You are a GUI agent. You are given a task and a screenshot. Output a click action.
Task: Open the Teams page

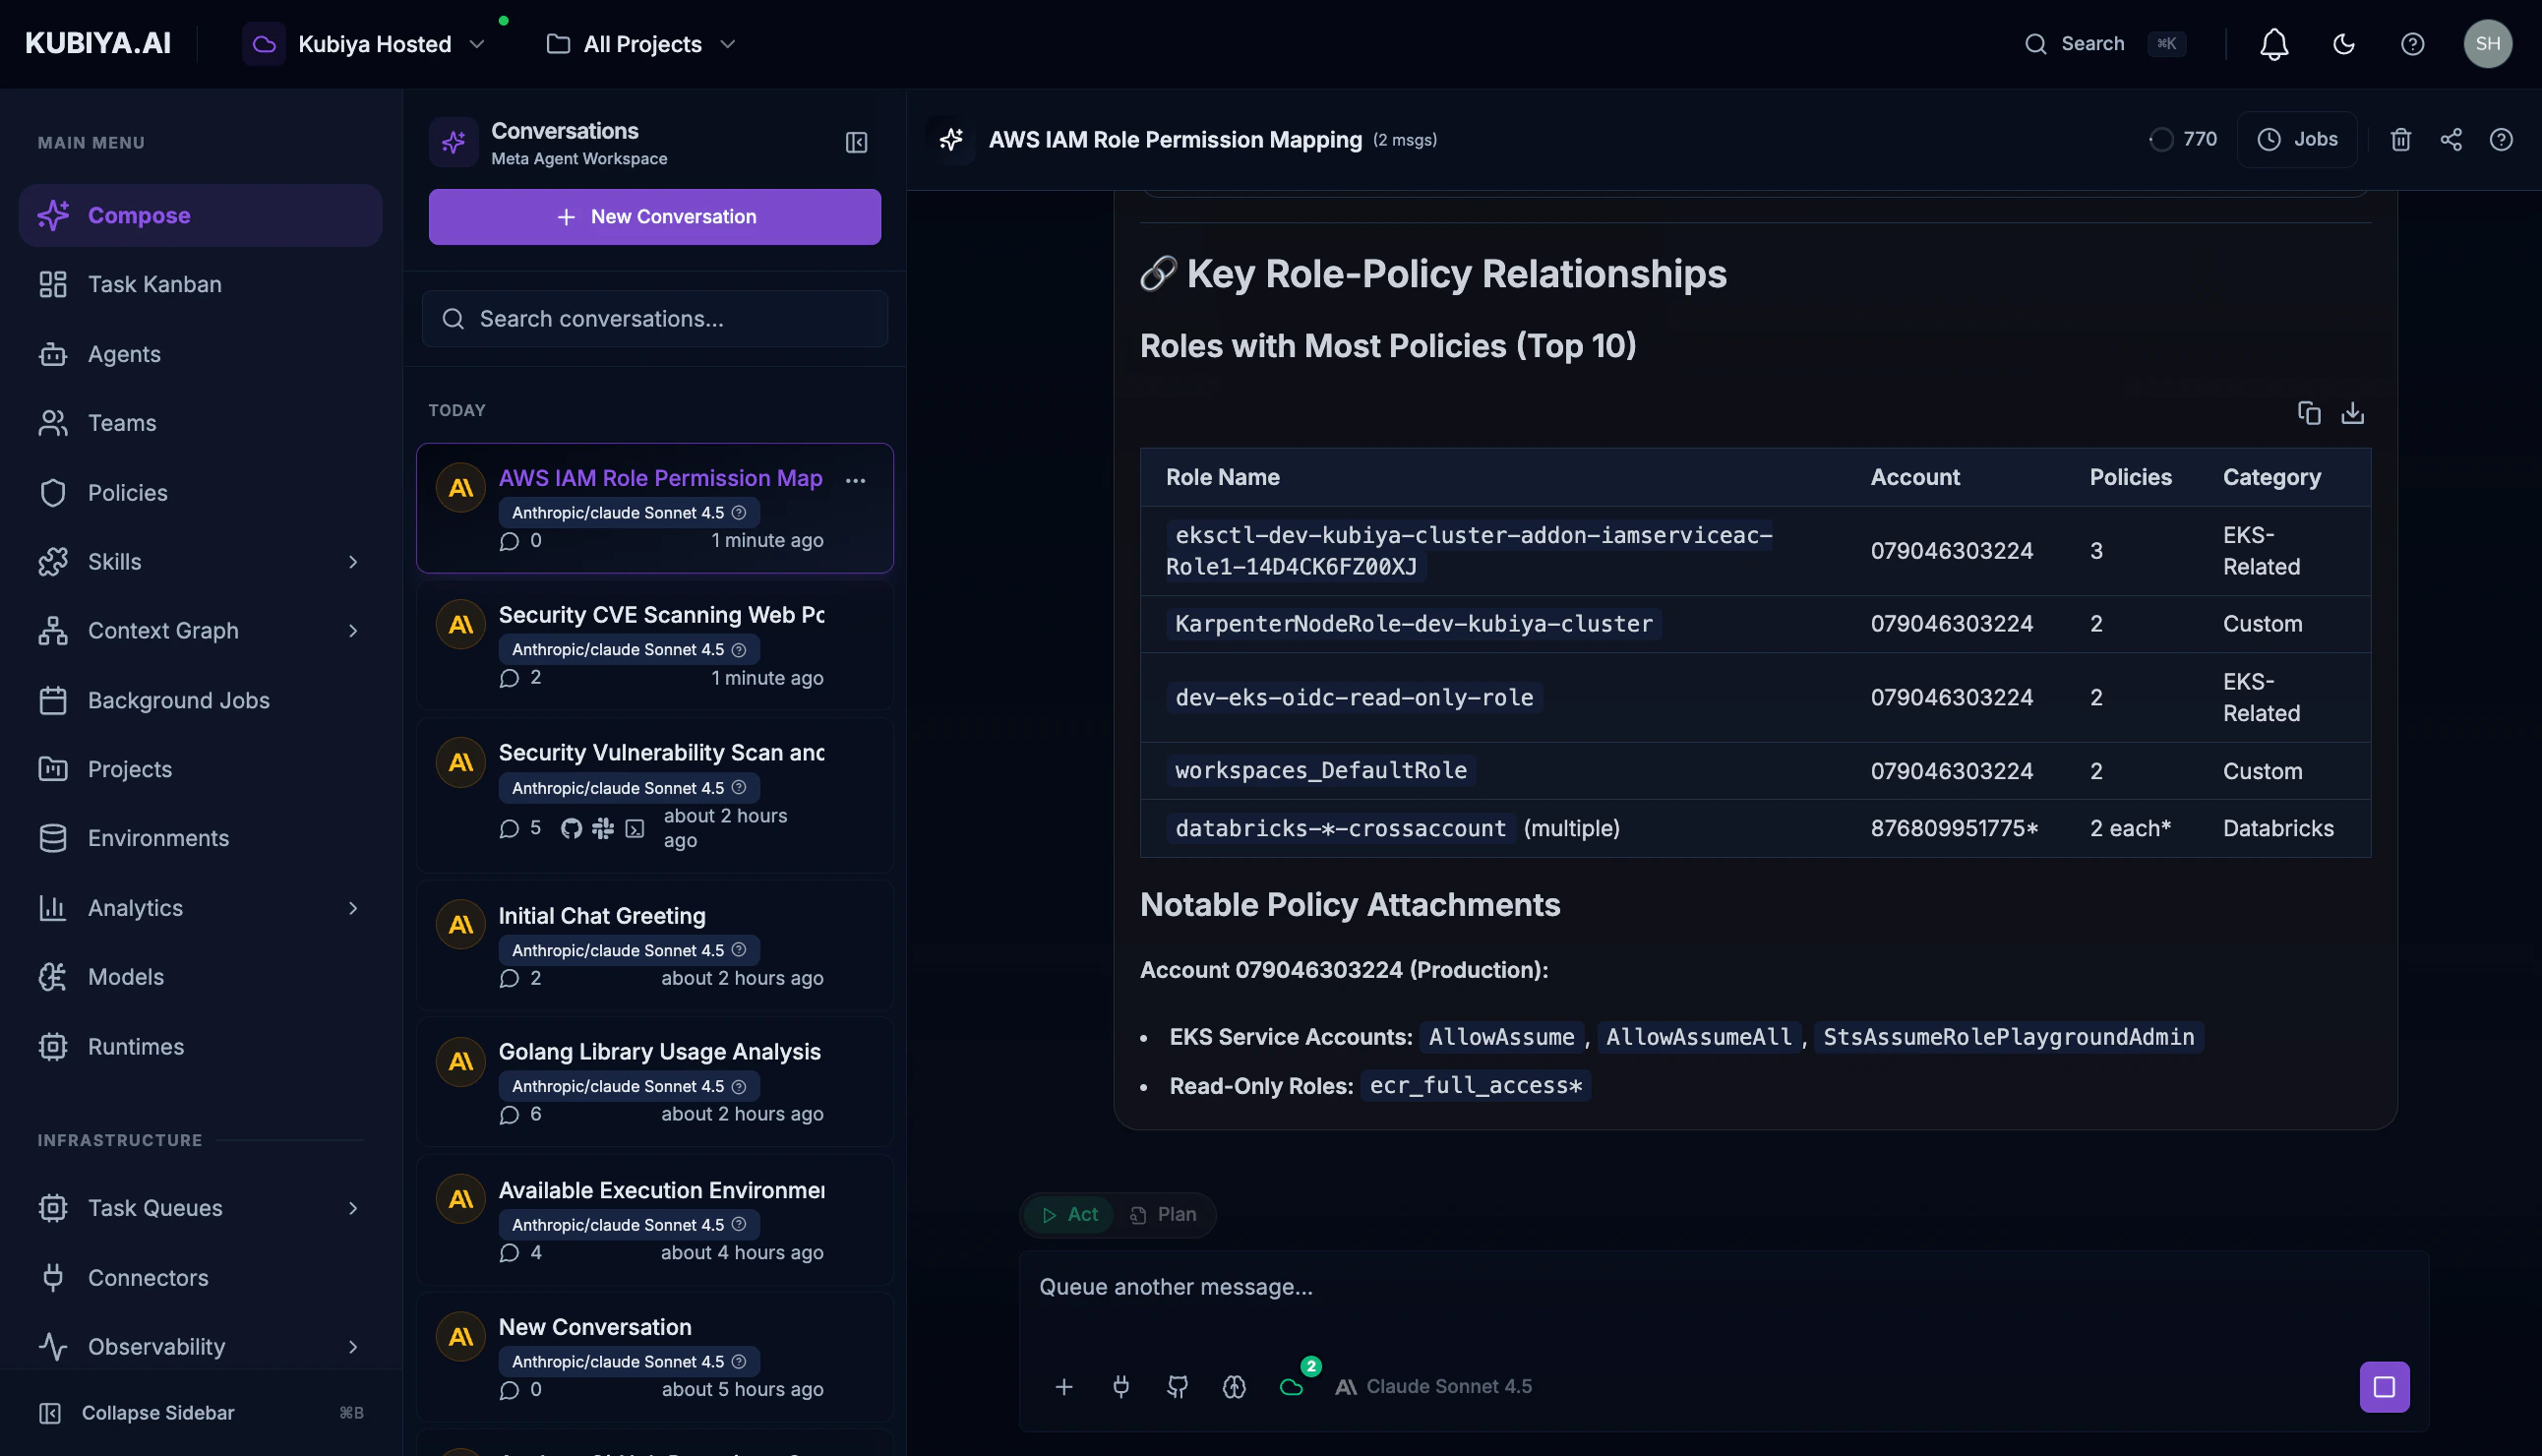200,423
